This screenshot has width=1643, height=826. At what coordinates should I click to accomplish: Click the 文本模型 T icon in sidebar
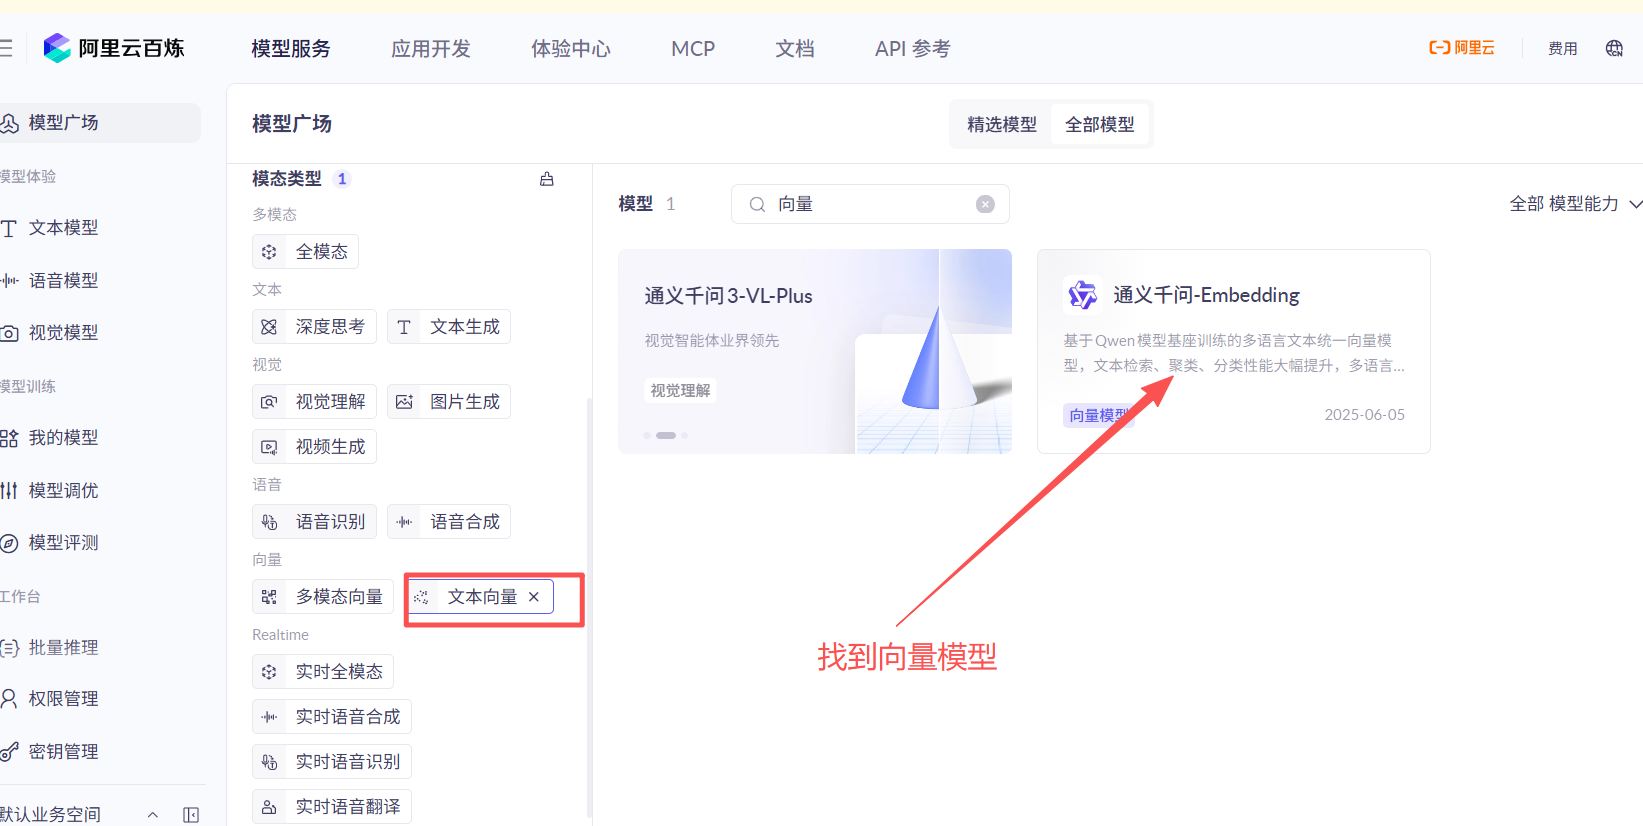9,228
